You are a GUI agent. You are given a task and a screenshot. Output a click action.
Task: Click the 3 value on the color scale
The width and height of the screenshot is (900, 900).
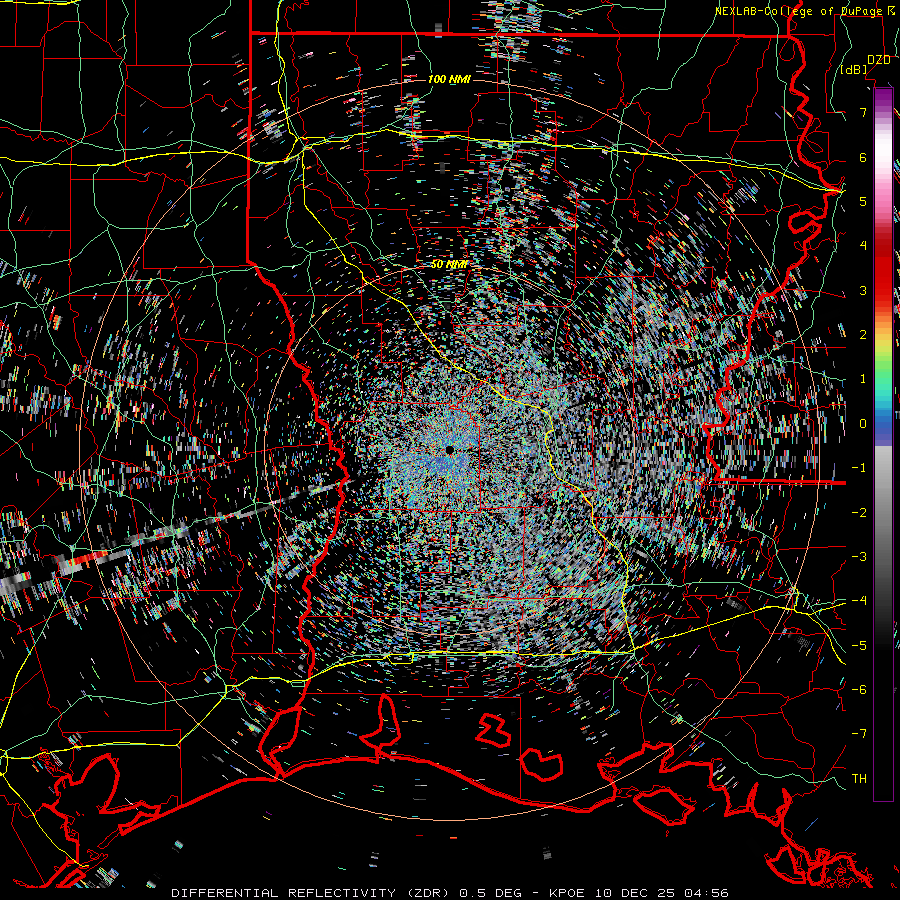(x=863, y=290)
